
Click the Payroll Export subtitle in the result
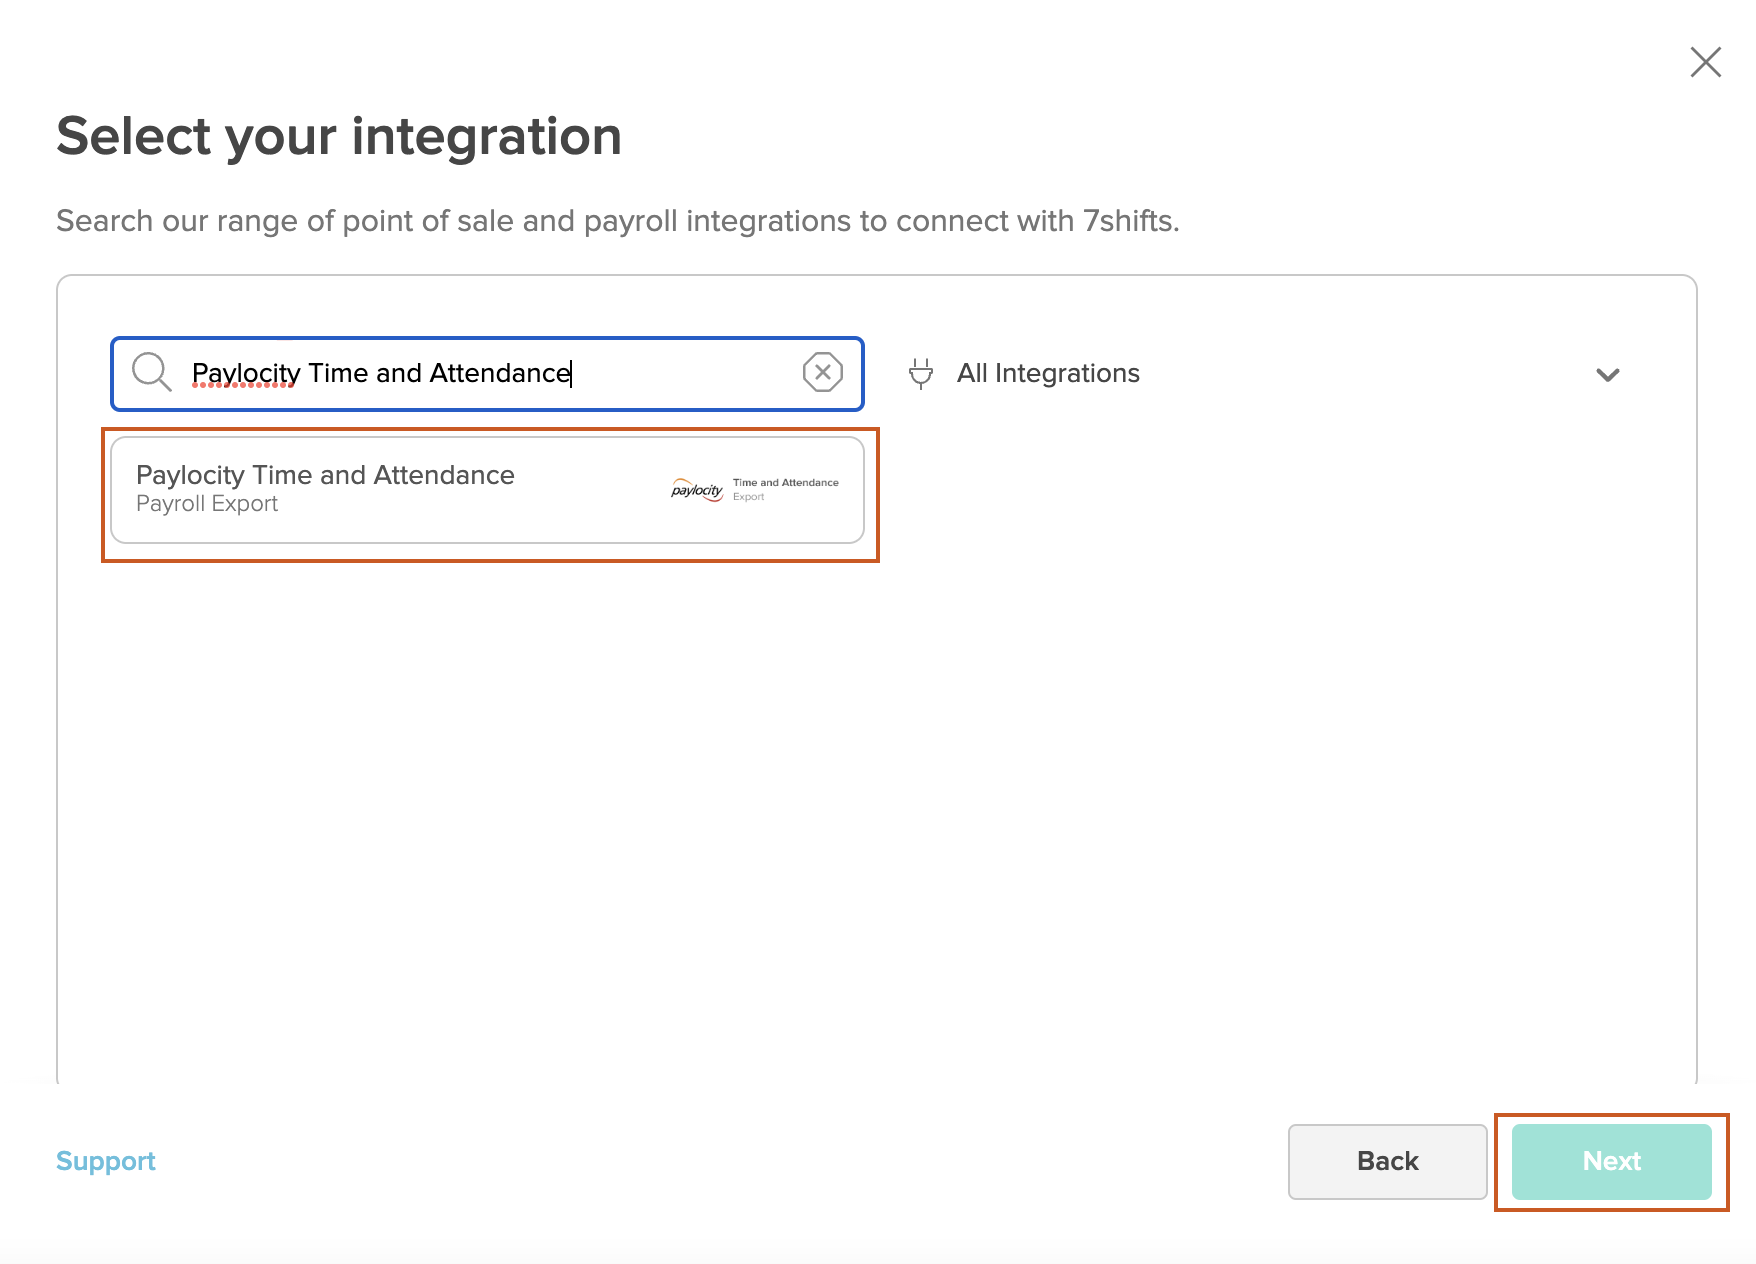[x=207, y=504]
